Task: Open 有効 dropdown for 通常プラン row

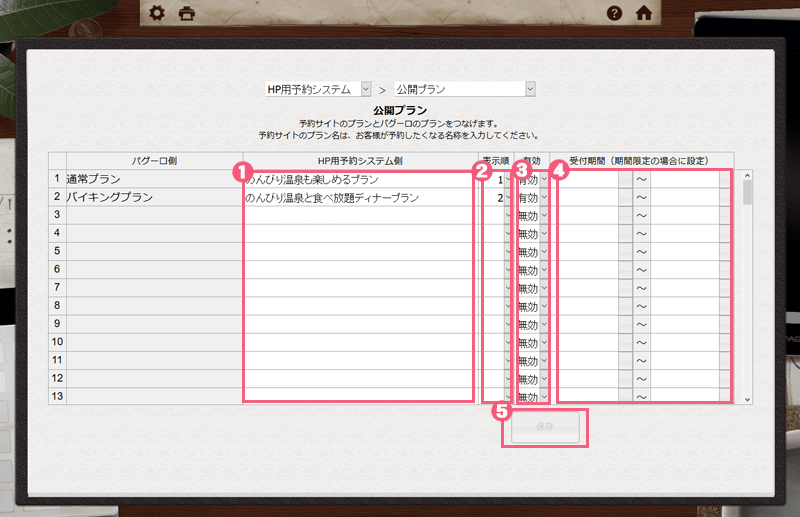Action: click(x=544, y=180)
